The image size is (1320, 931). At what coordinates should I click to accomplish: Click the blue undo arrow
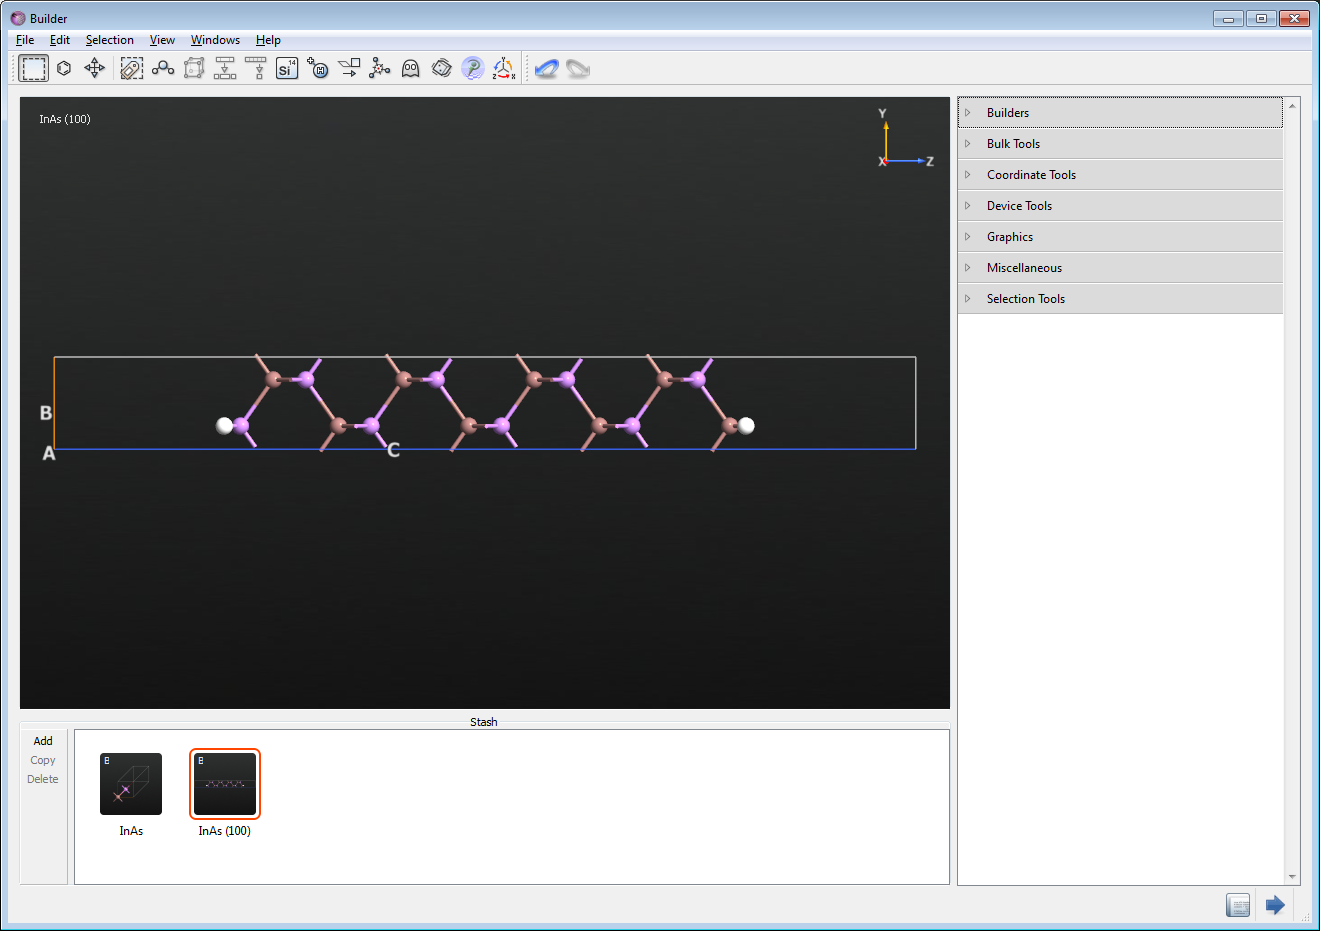546,68
